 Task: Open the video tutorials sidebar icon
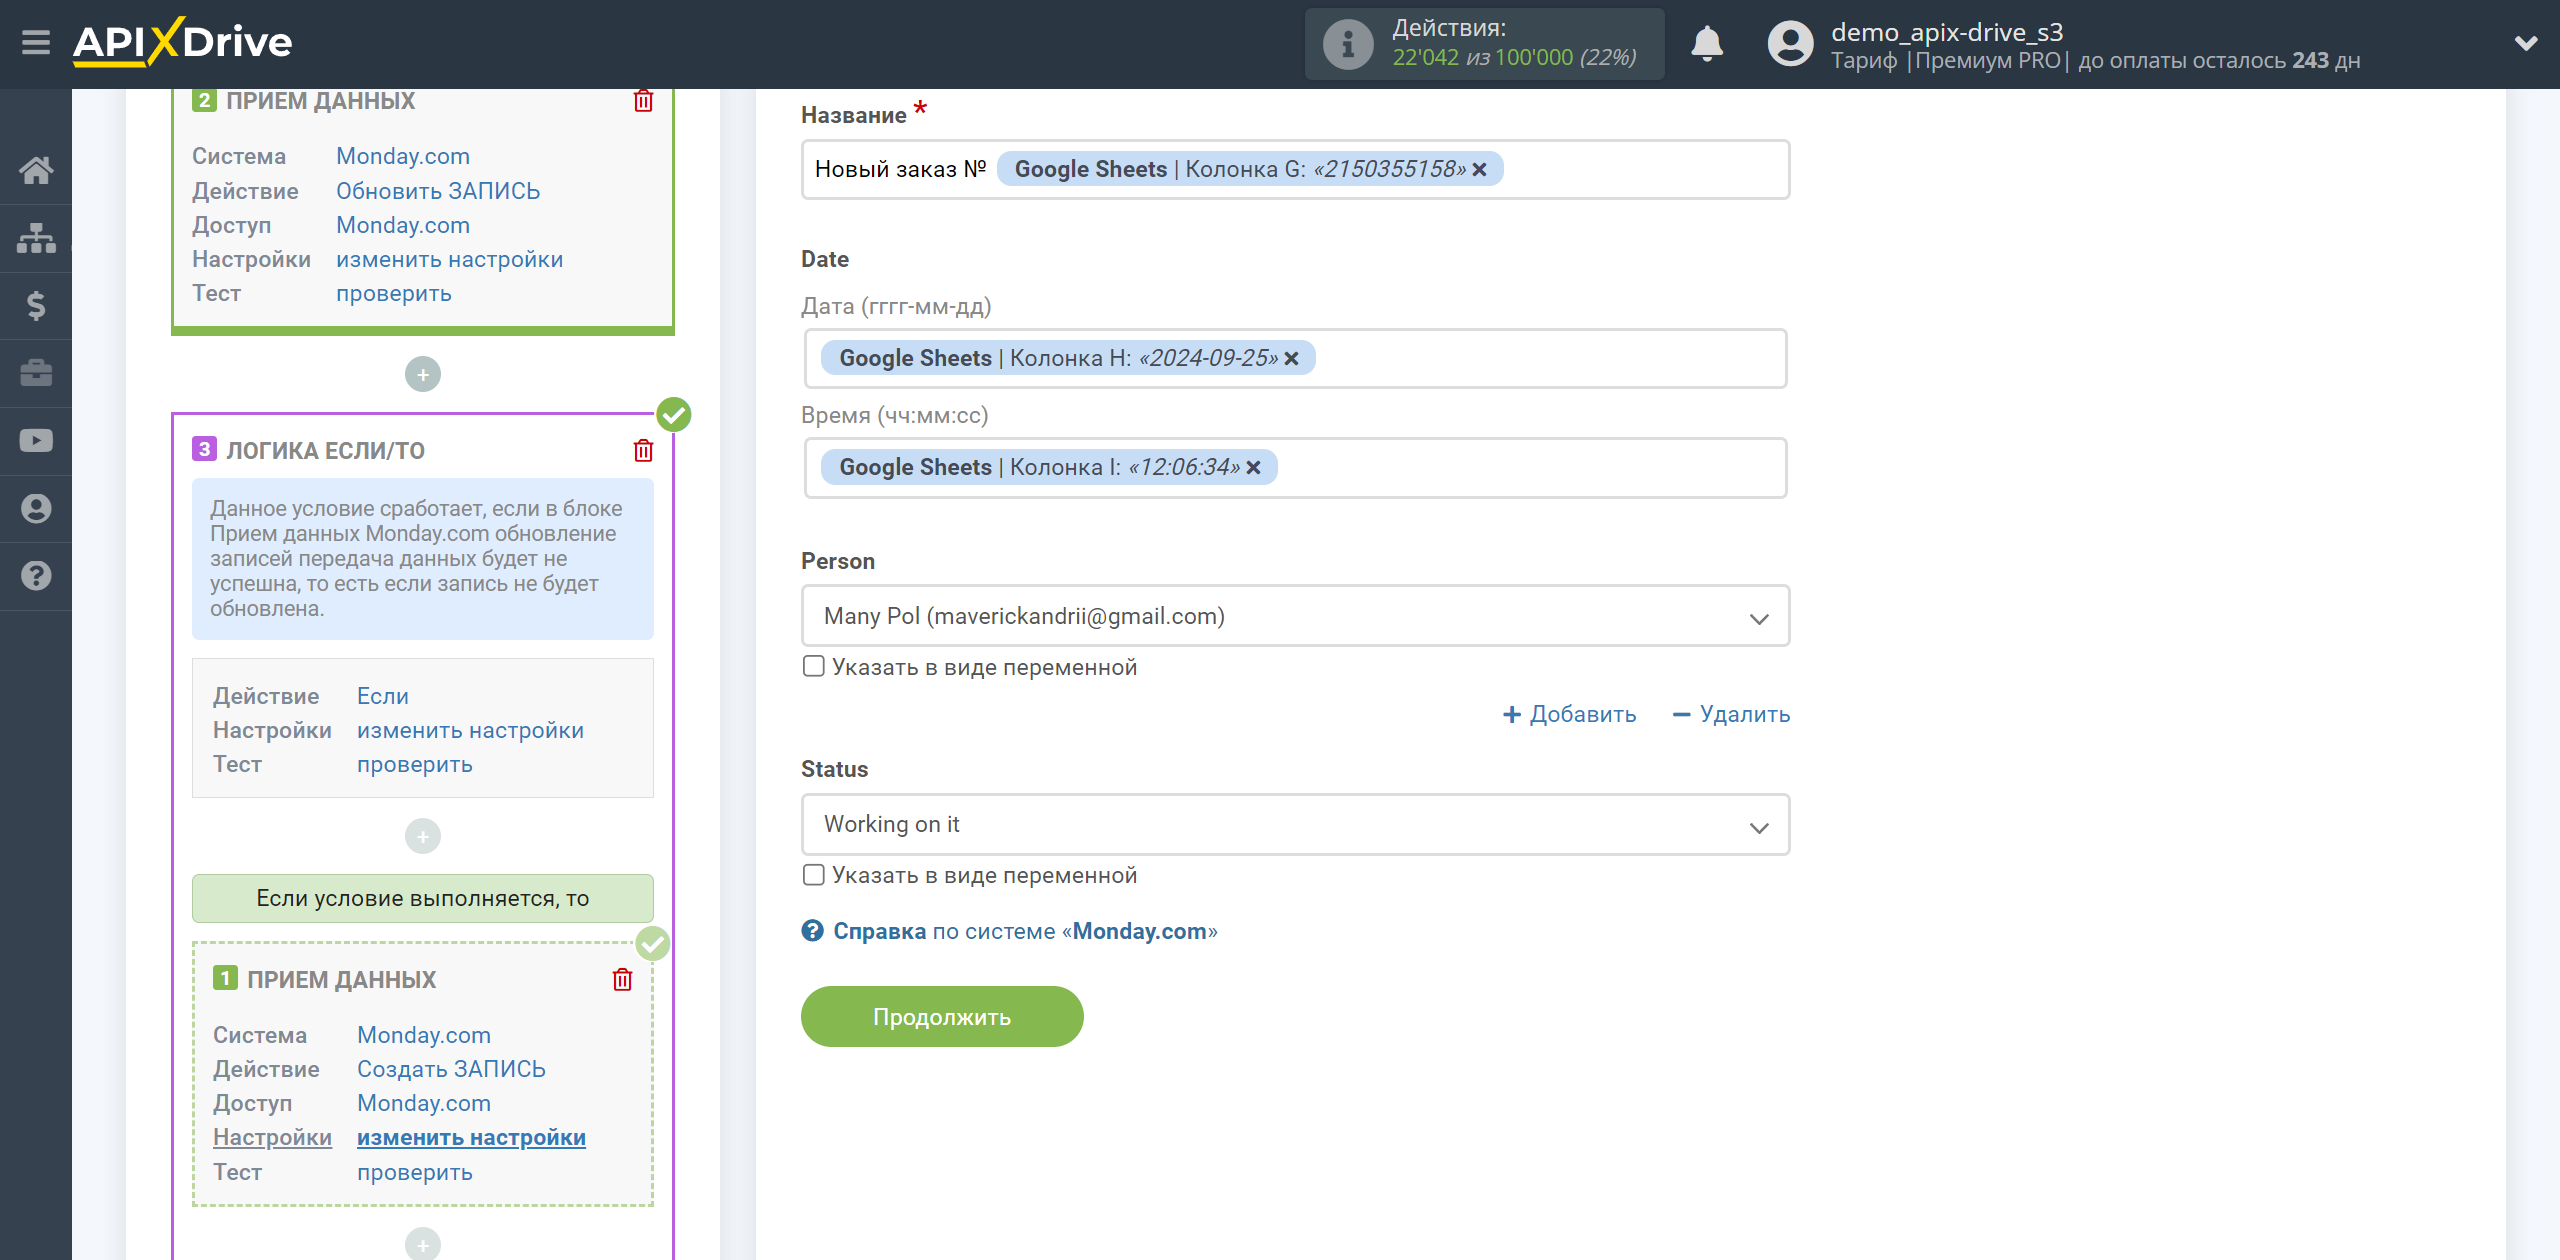pos(36,441)
